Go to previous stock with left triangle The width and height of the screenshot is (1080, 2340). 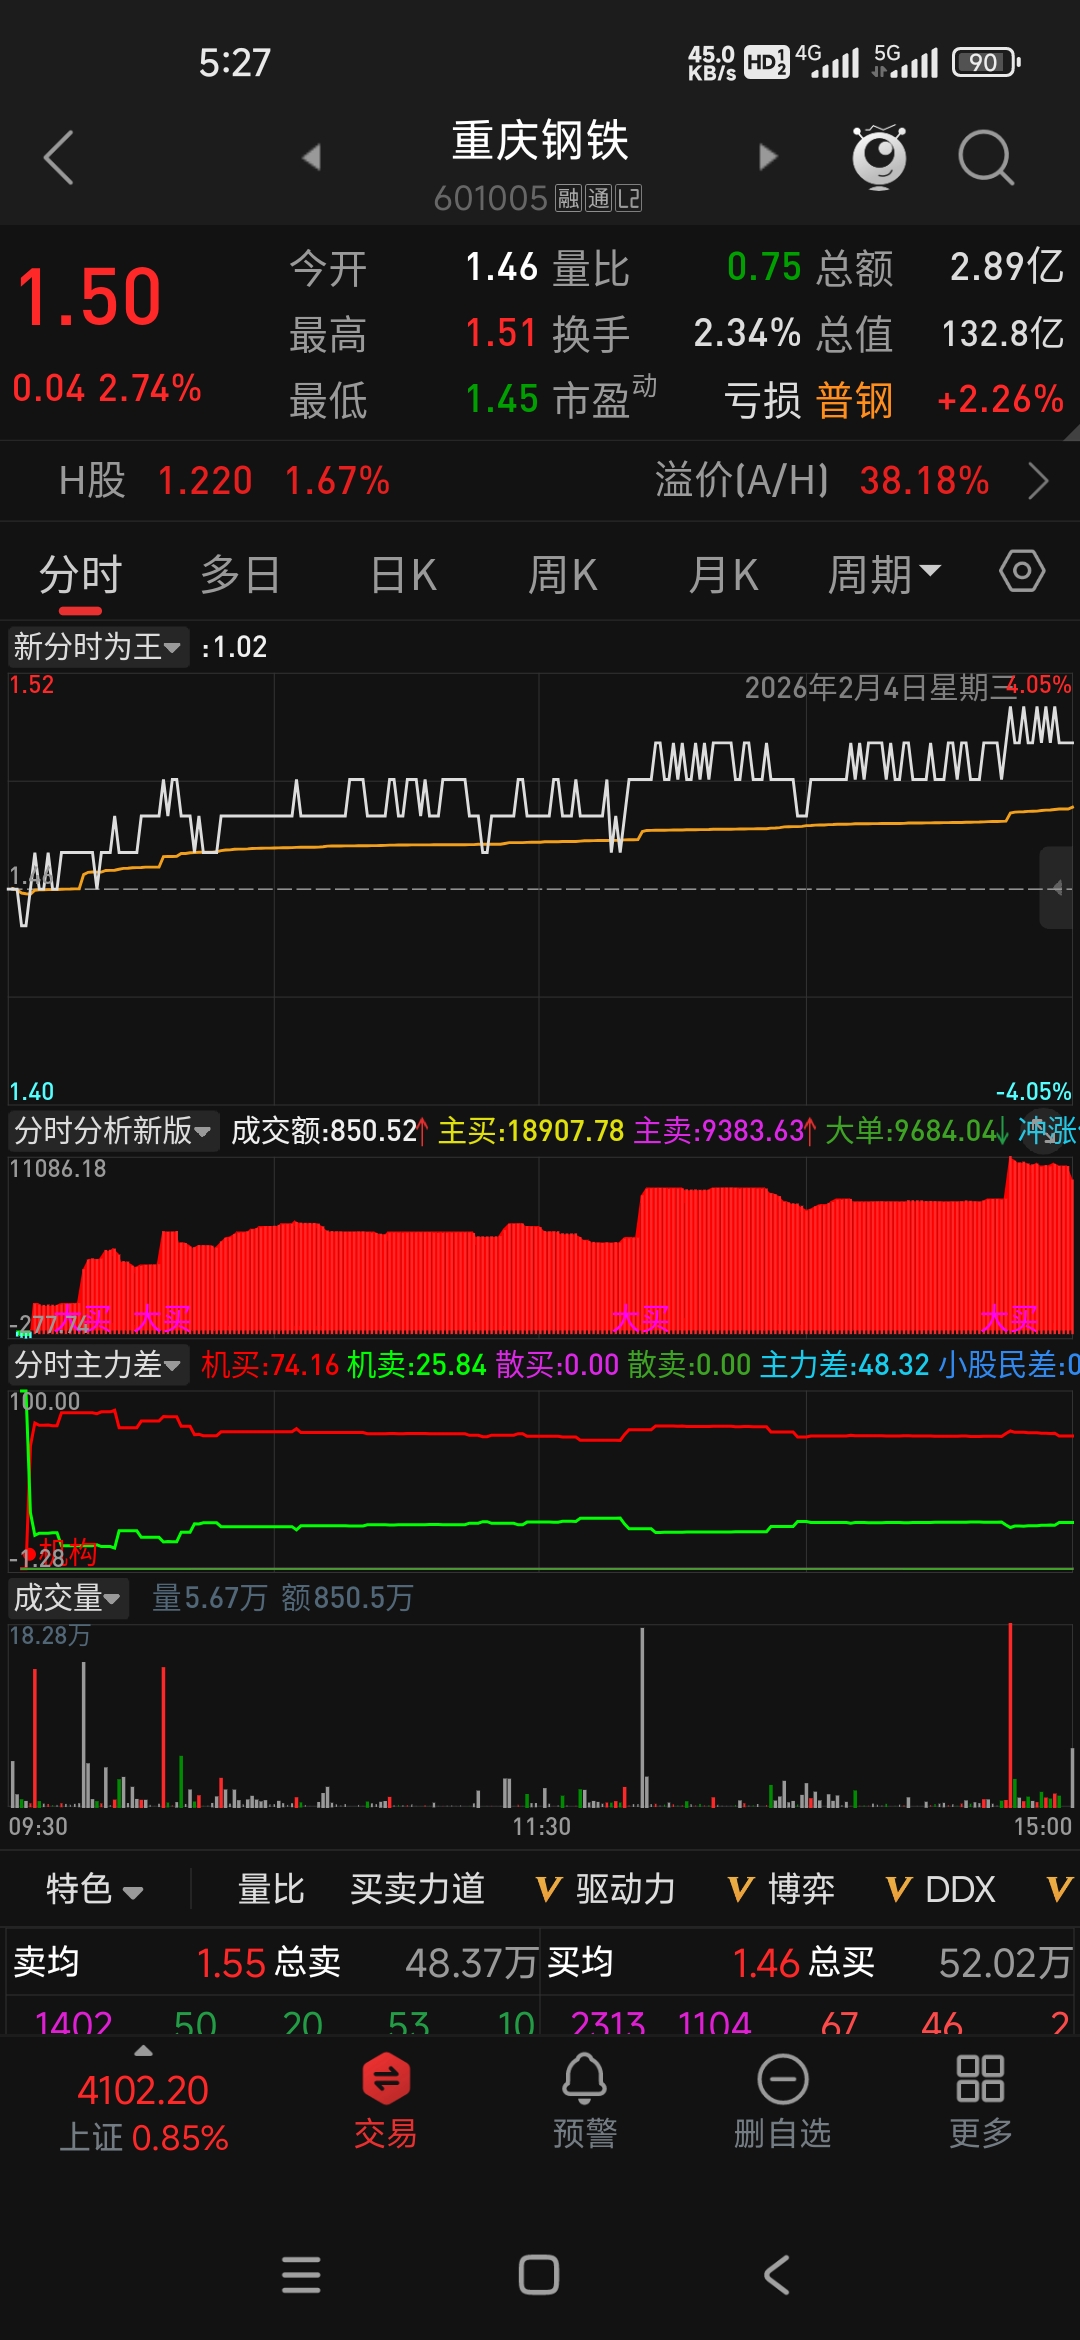[312, 157]
